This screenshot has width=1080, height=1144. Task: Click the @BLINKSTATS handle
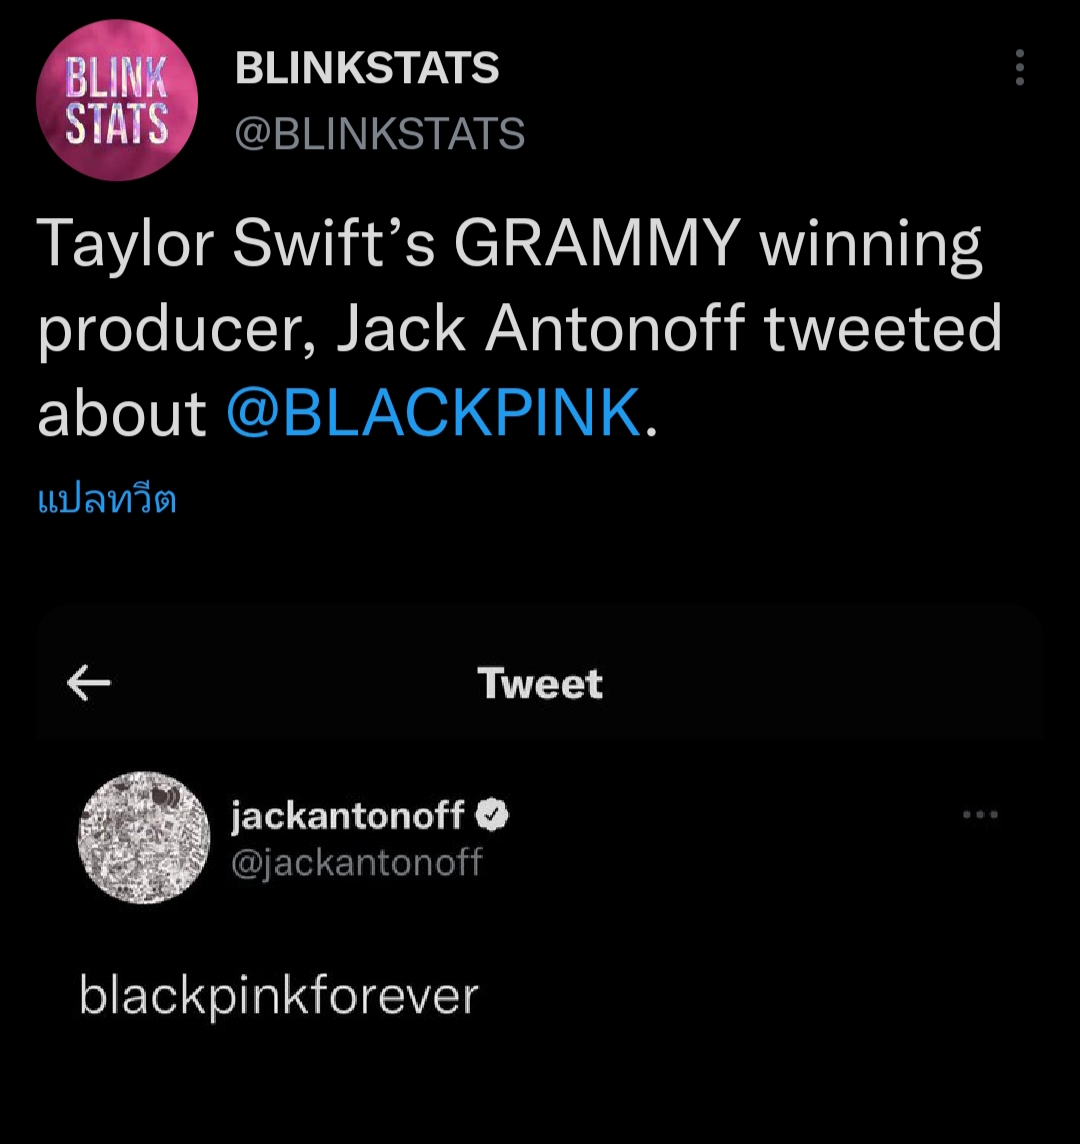(x=379, y=133)
